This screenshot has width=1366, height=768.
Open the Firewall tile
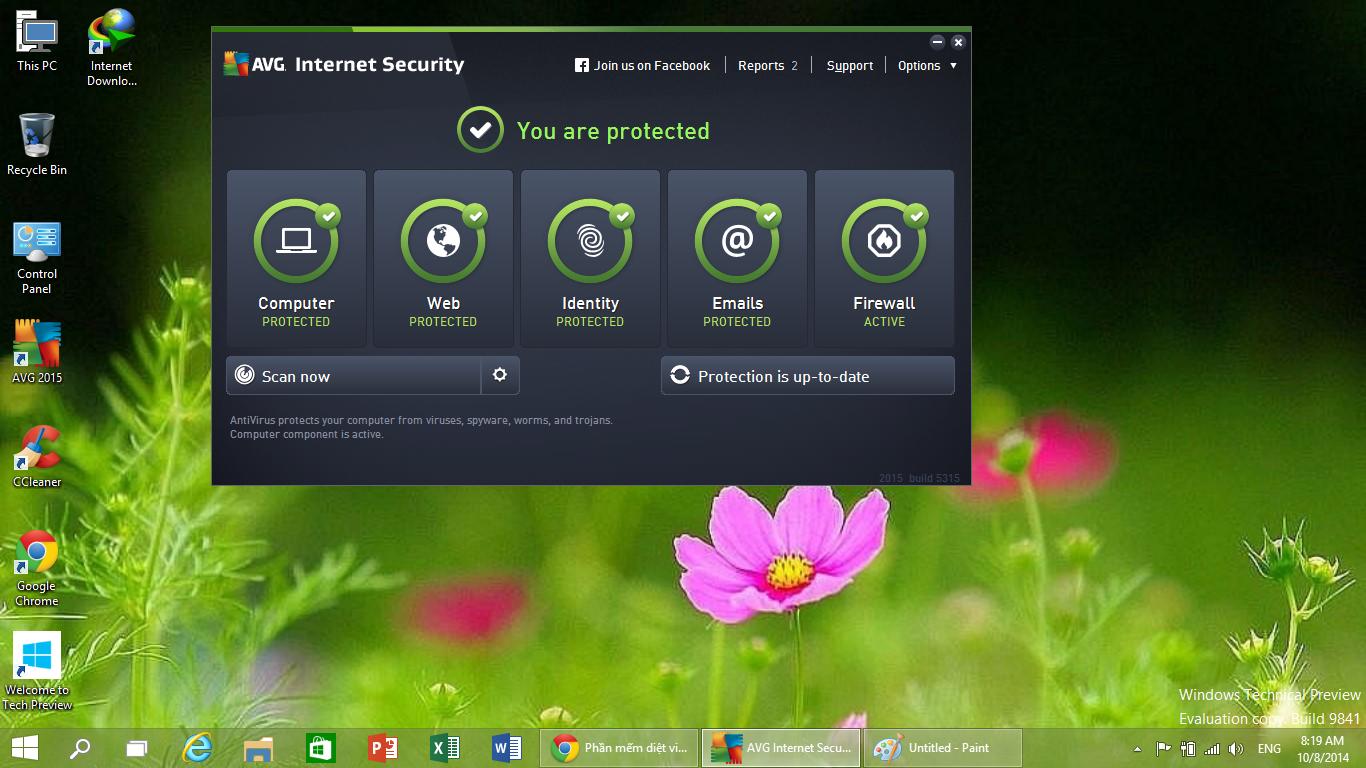pyautogui.click(x=884, y=258)
